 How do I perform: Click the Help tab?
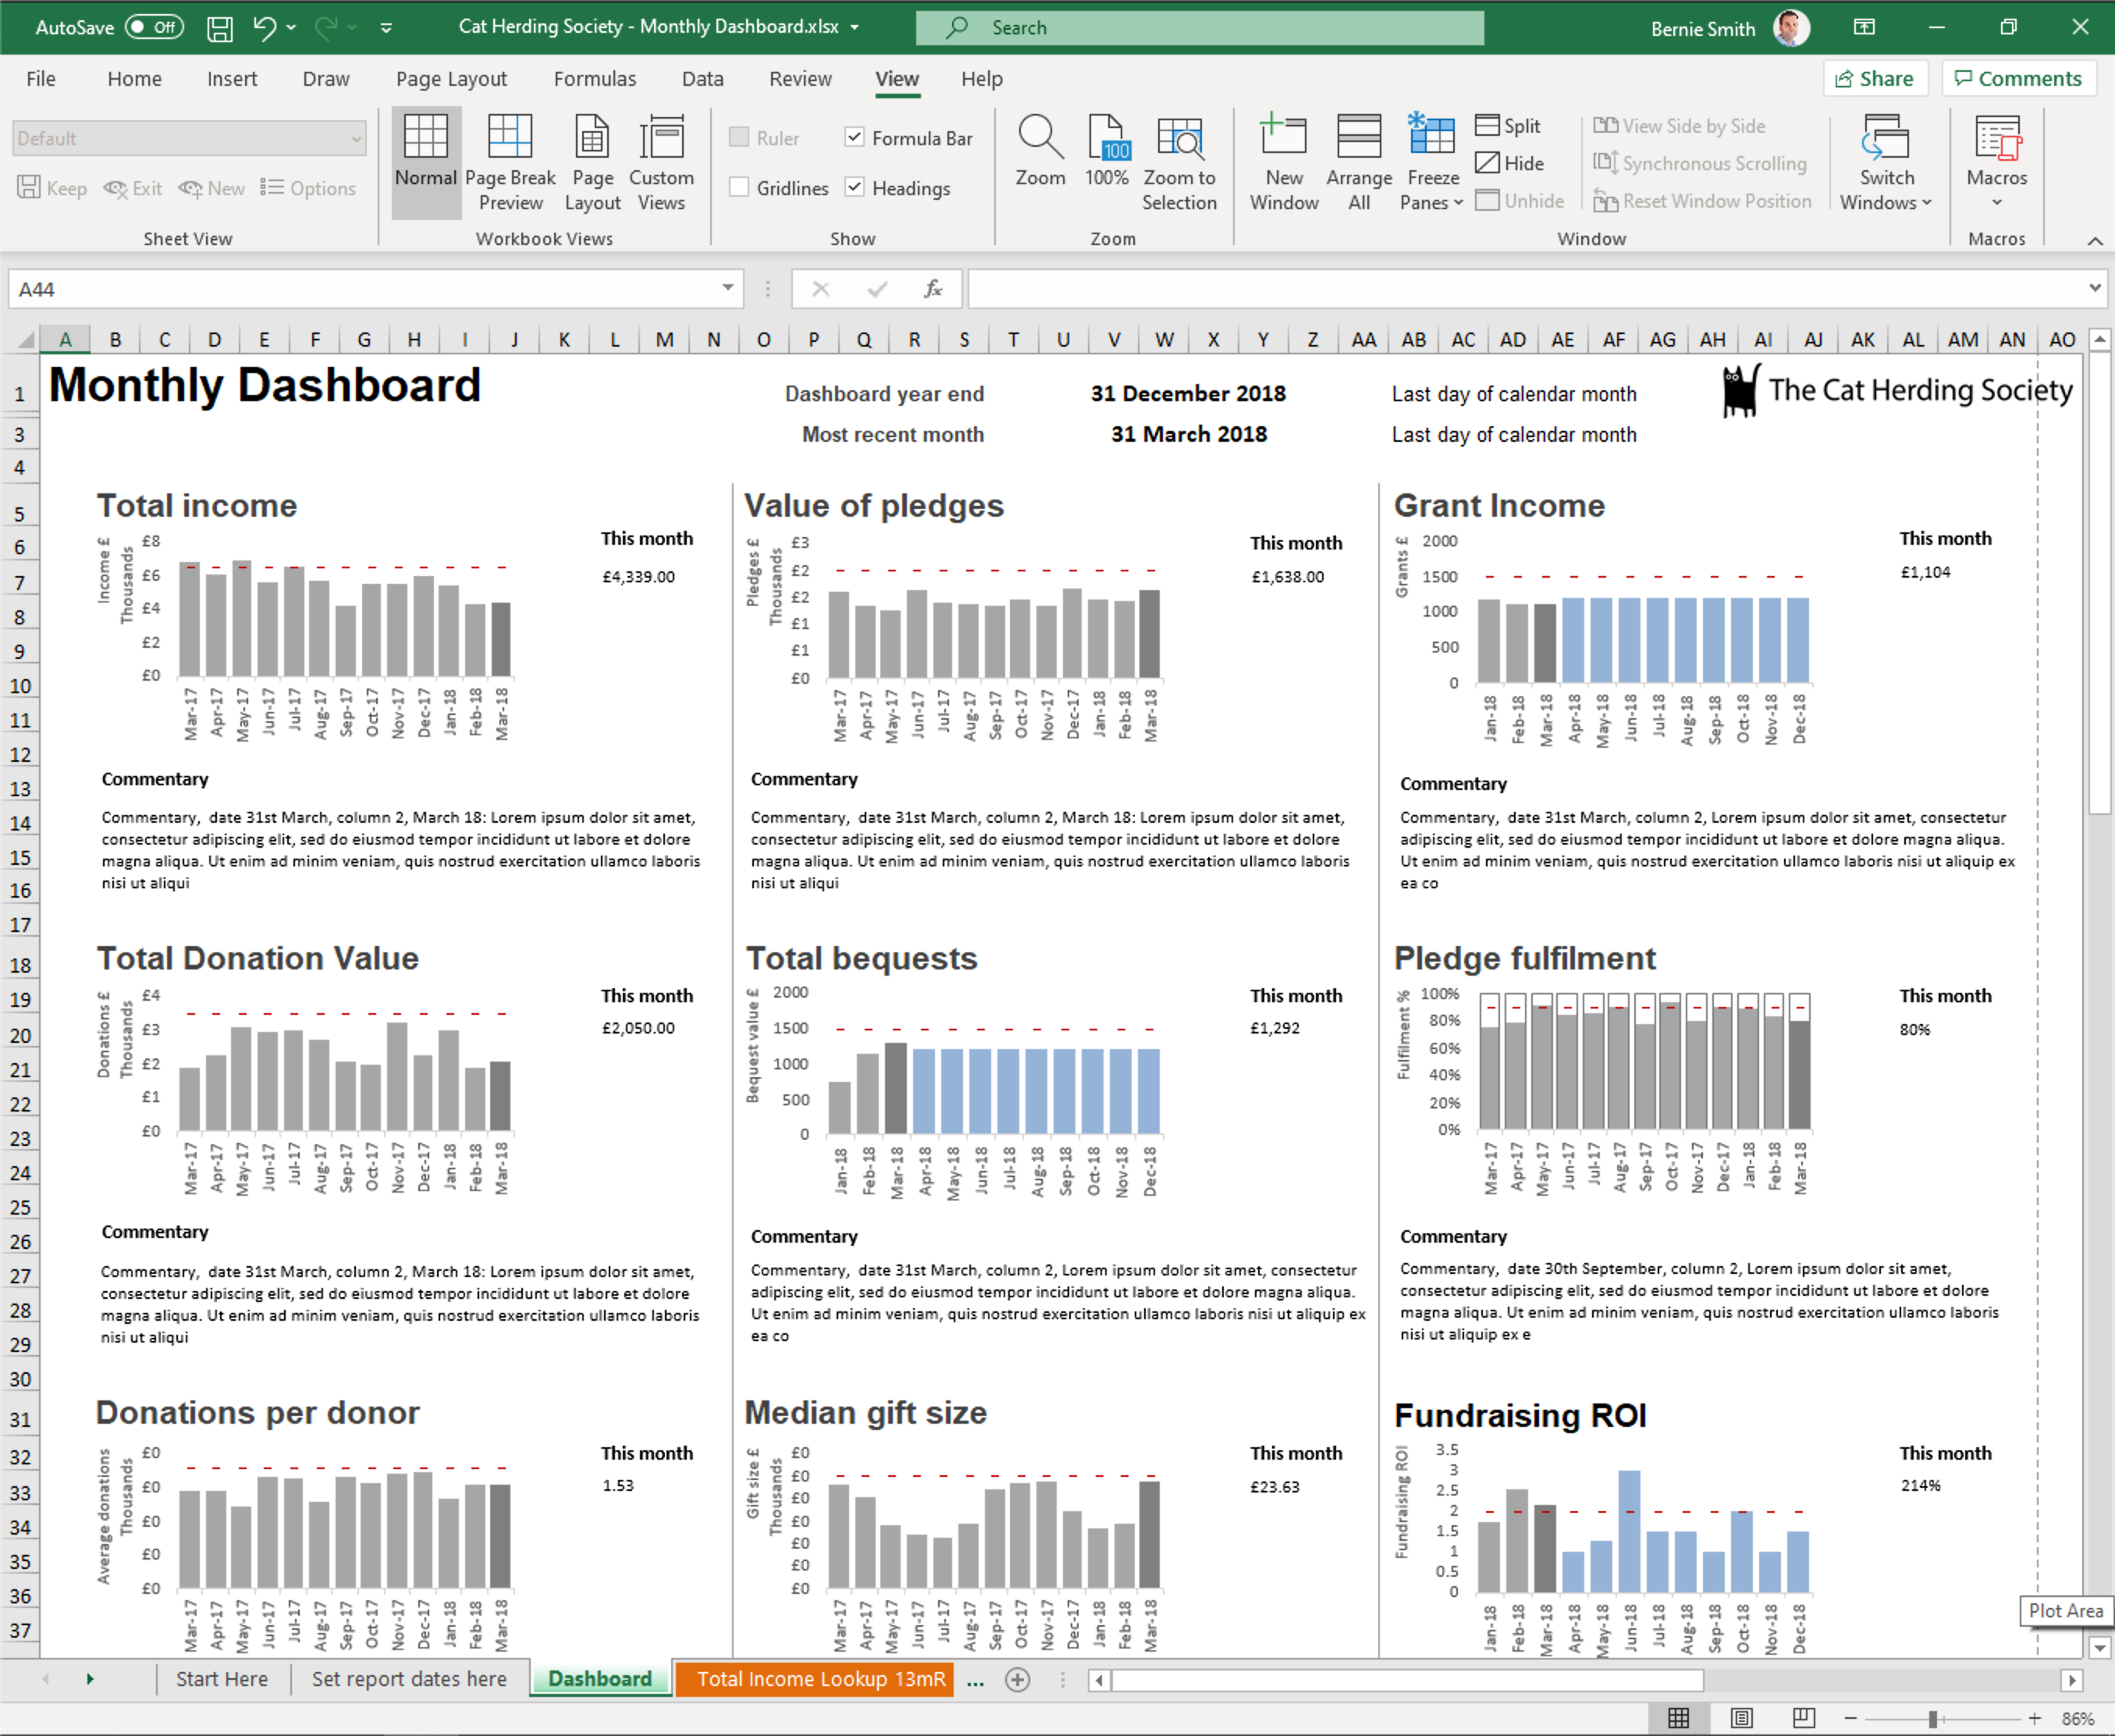(x=981, y=79)
